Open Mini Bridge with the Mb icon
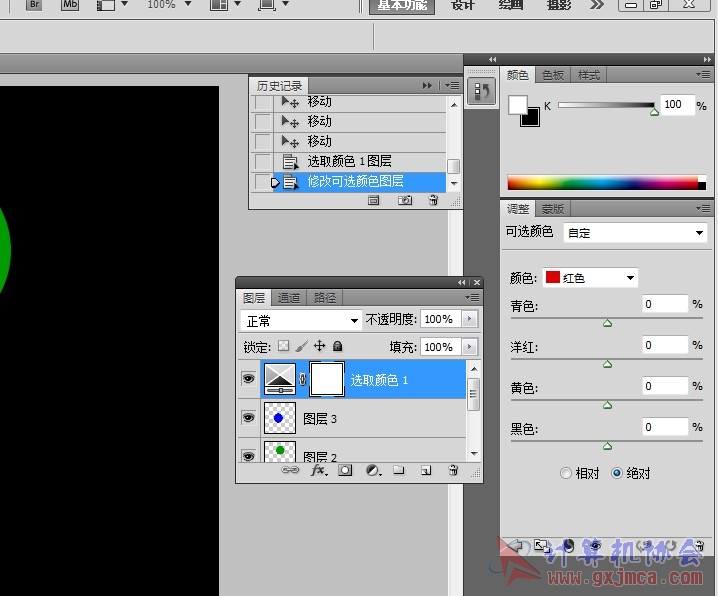This screenshot has width=718, height=596. tap(70, 5)
